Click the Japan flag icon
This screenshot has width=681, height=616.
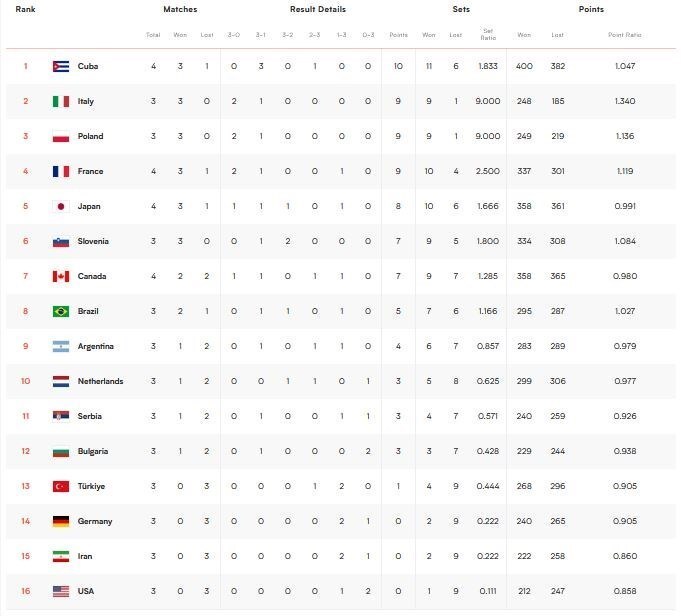pos(60,206)
